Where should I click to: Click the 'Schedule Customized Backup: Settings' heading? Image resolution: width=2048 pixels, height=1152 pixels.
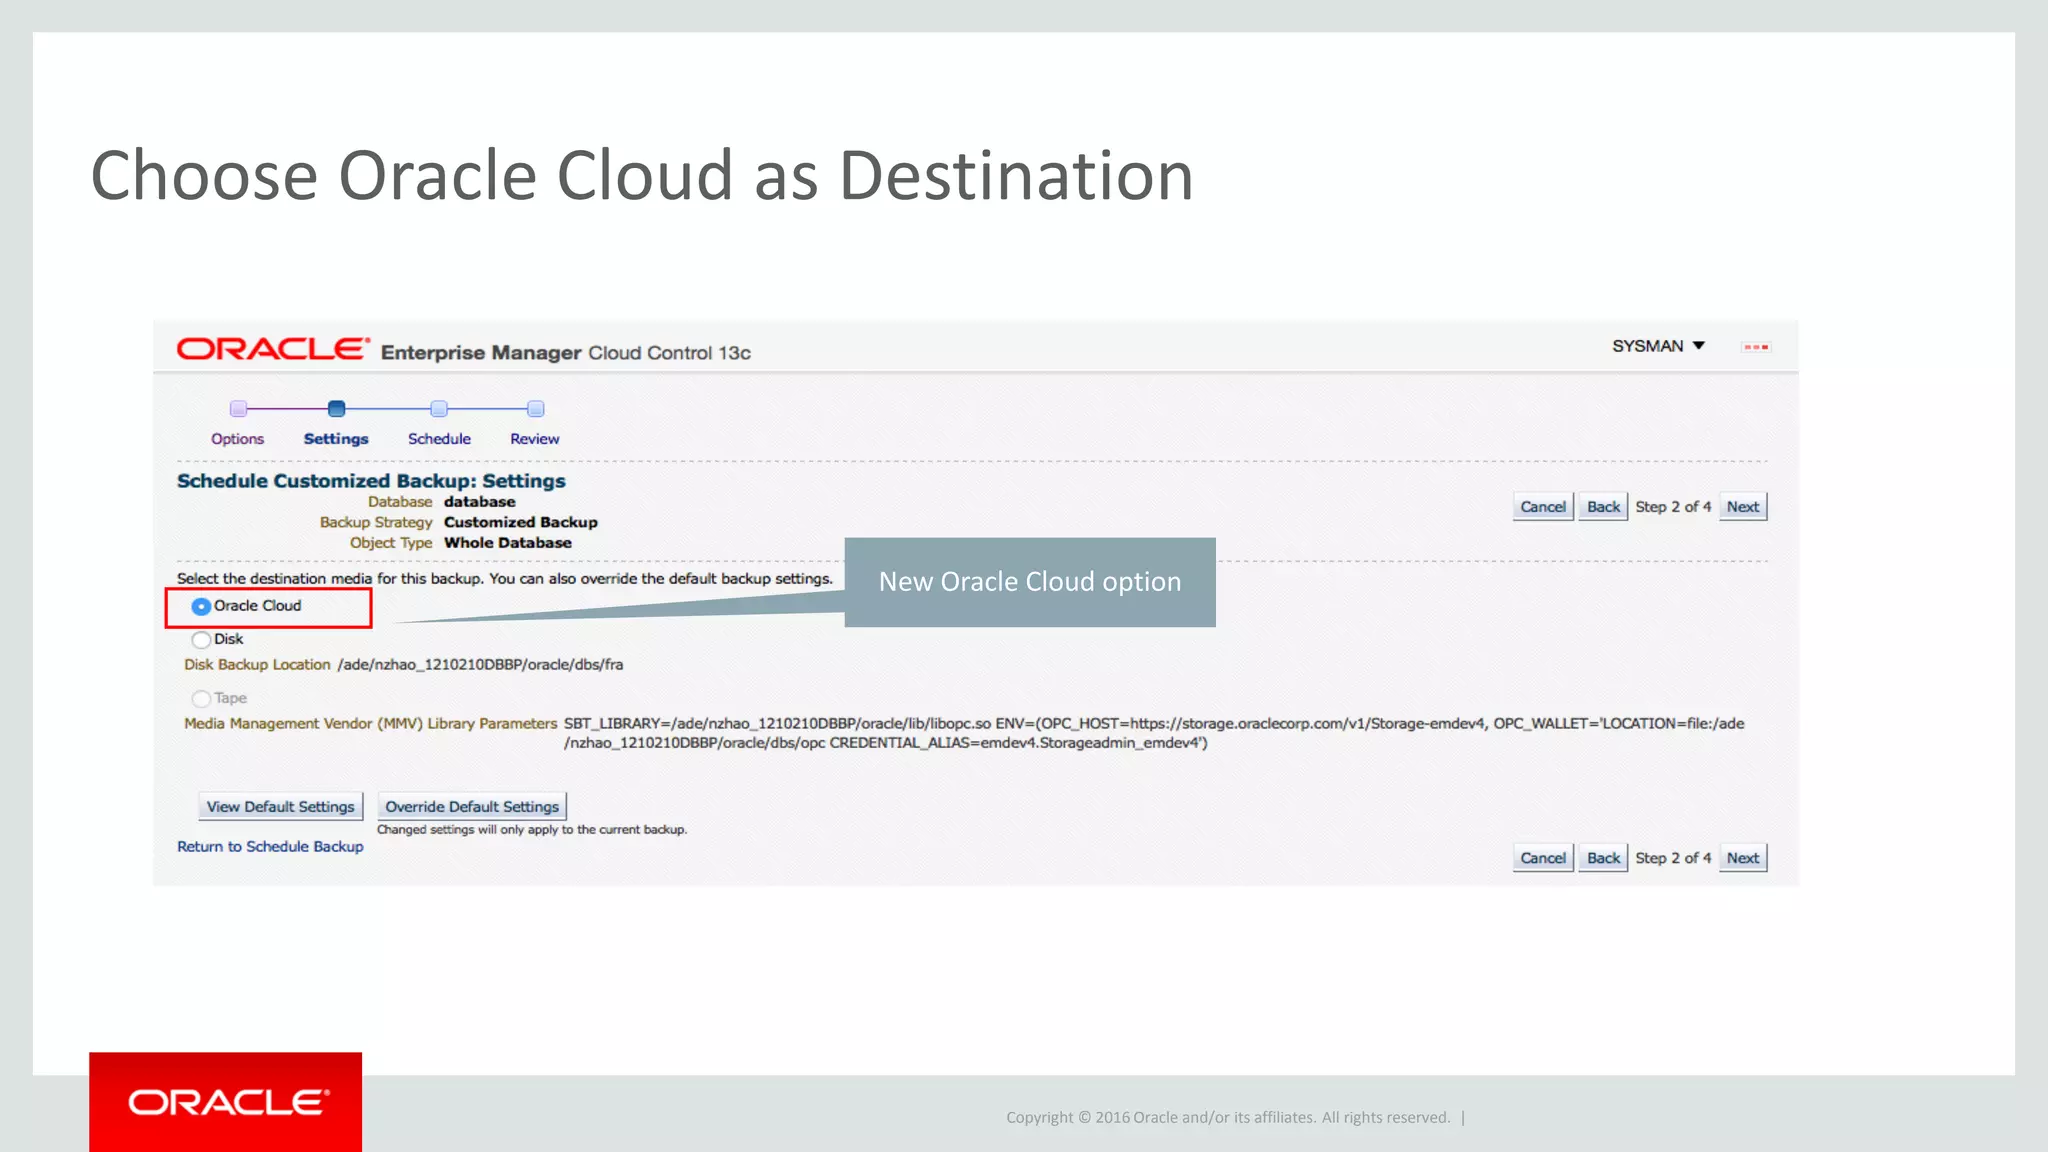(x=371, y=481)
